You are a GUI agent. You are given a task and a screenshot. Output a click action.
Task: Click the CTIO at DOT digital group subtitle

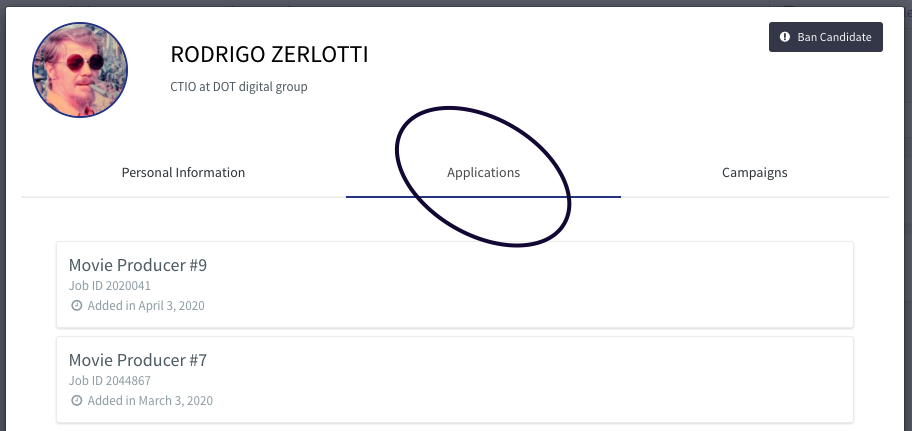[239, 87]
